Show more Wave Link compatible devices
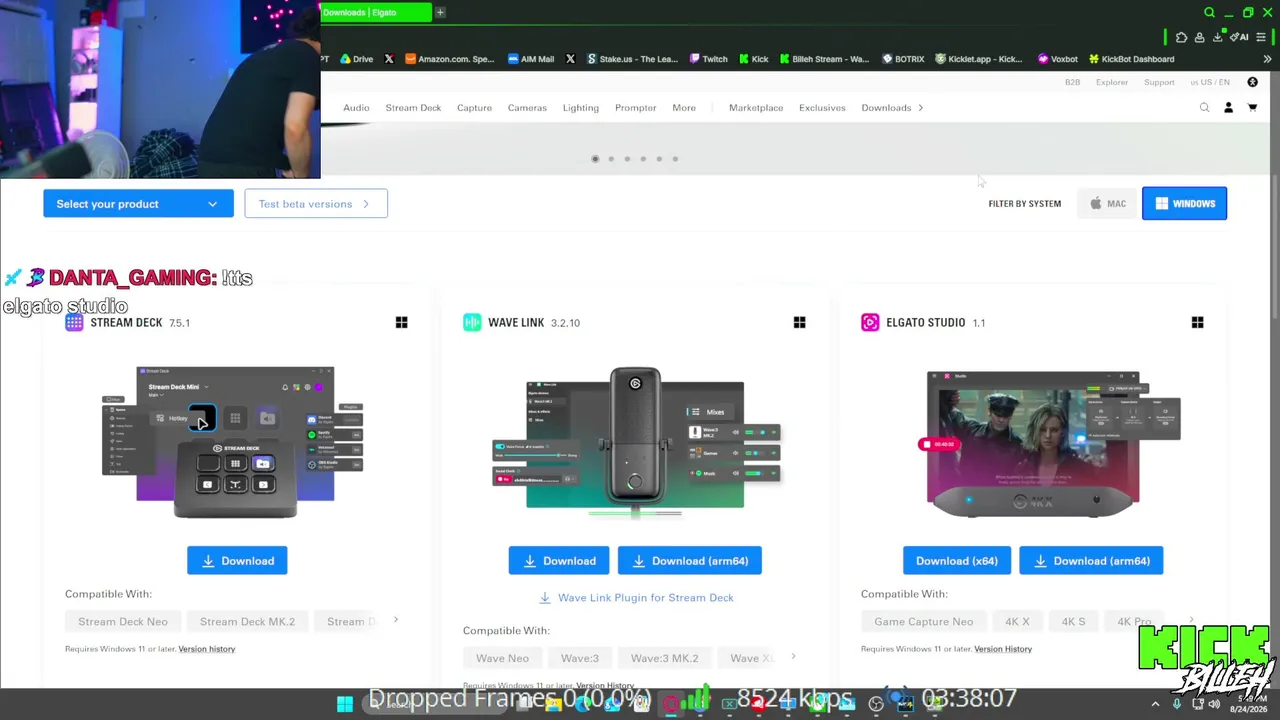1280x720 pixels. 793,657
